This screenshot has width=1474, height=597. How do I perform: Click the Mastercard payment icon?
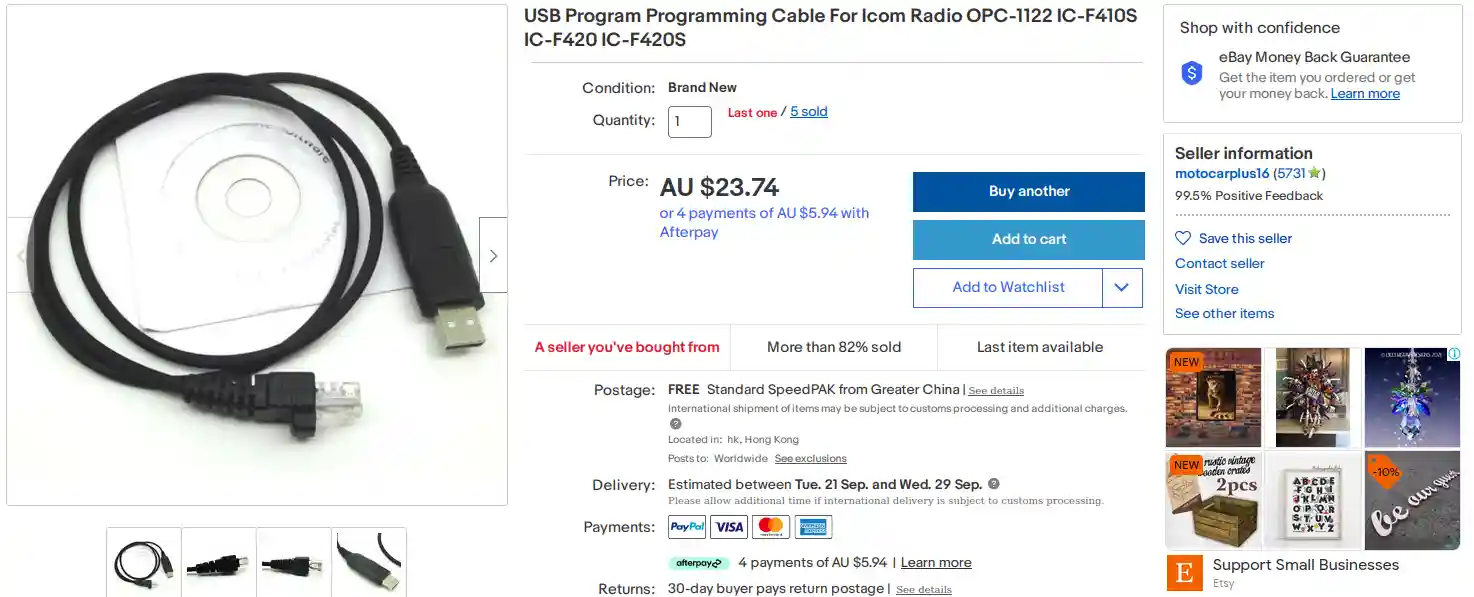pos(770,526)
